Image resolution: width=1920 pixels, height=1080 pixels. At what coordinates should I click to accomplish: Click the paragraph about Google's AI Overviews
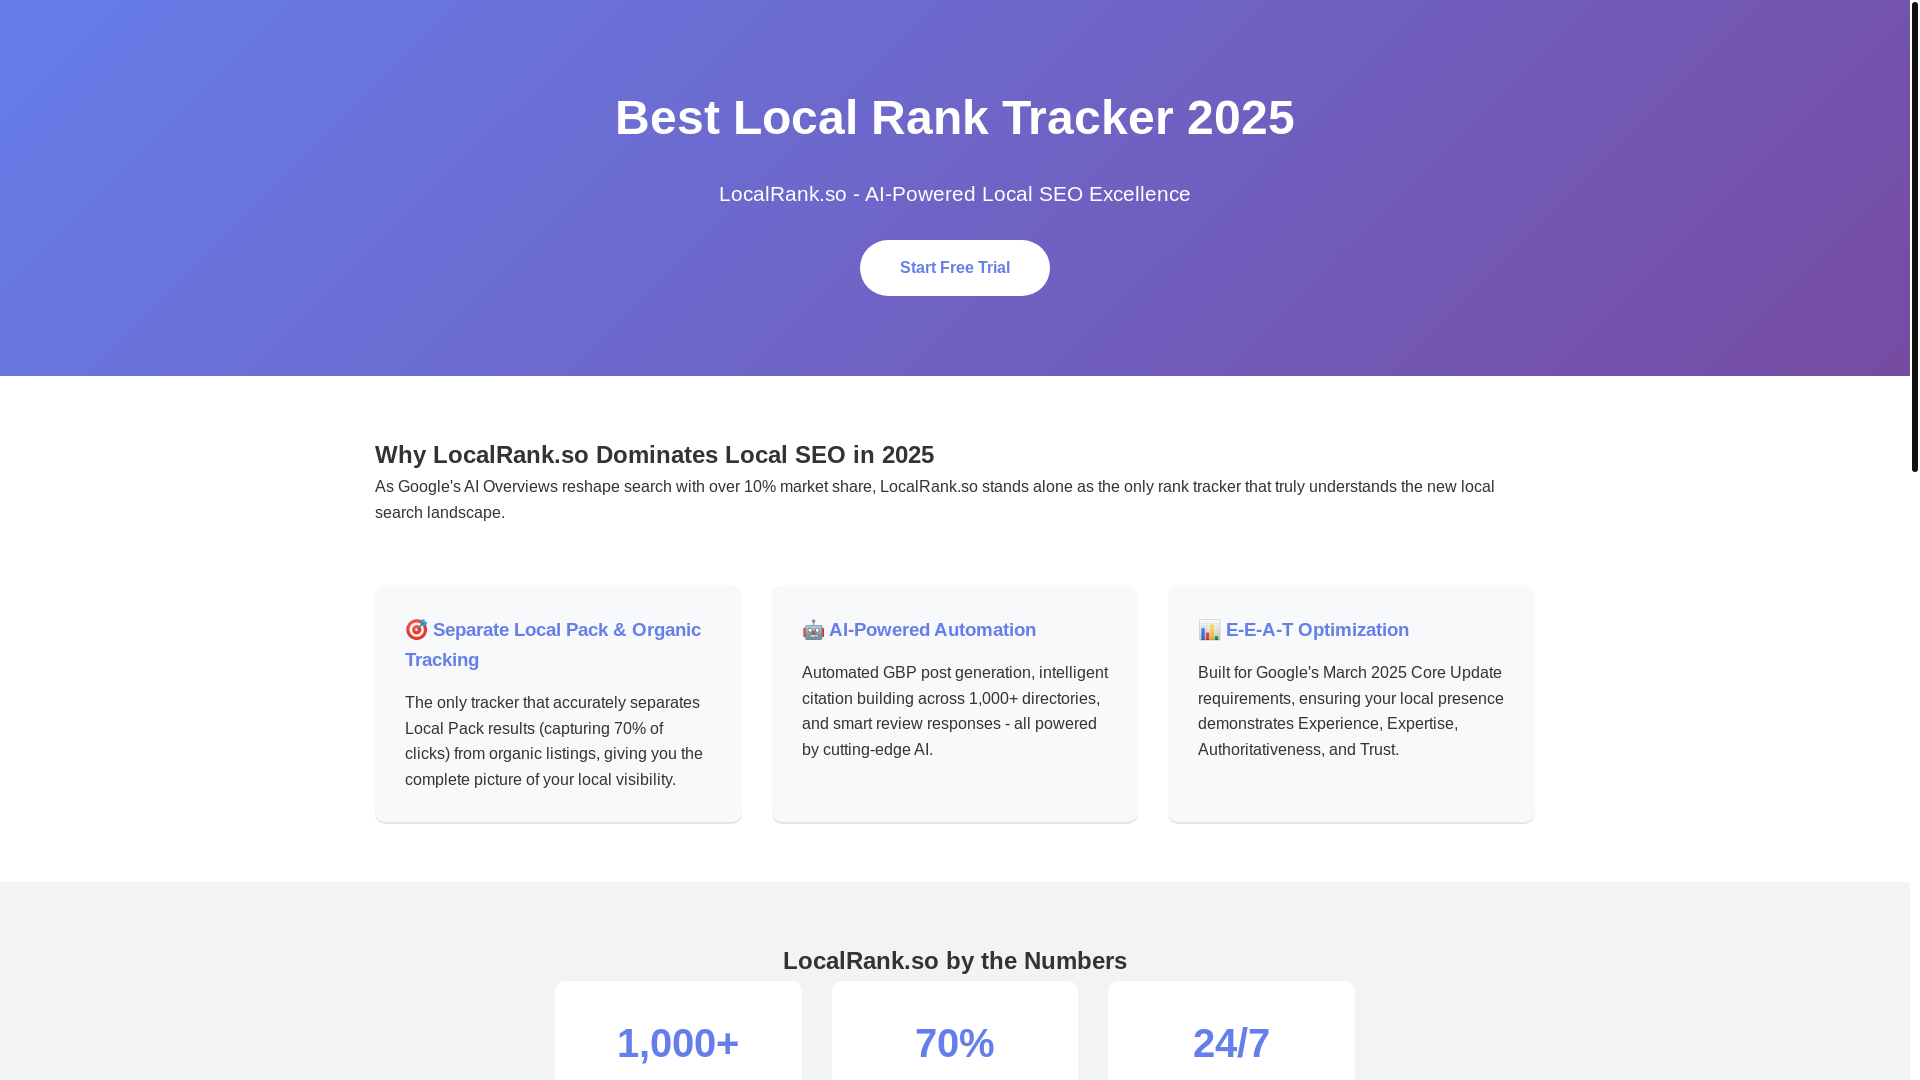[934, 500]
